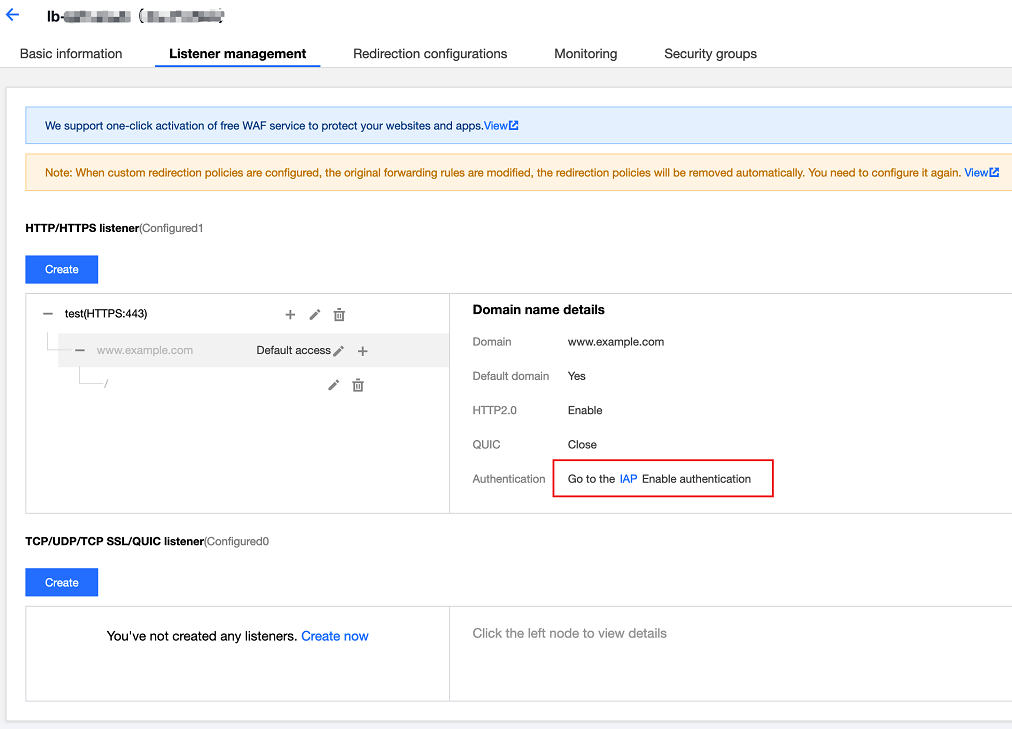Add a URL path under www.example.com
The width and height of the screenshot is (1012, 729).
coord(363,351)
